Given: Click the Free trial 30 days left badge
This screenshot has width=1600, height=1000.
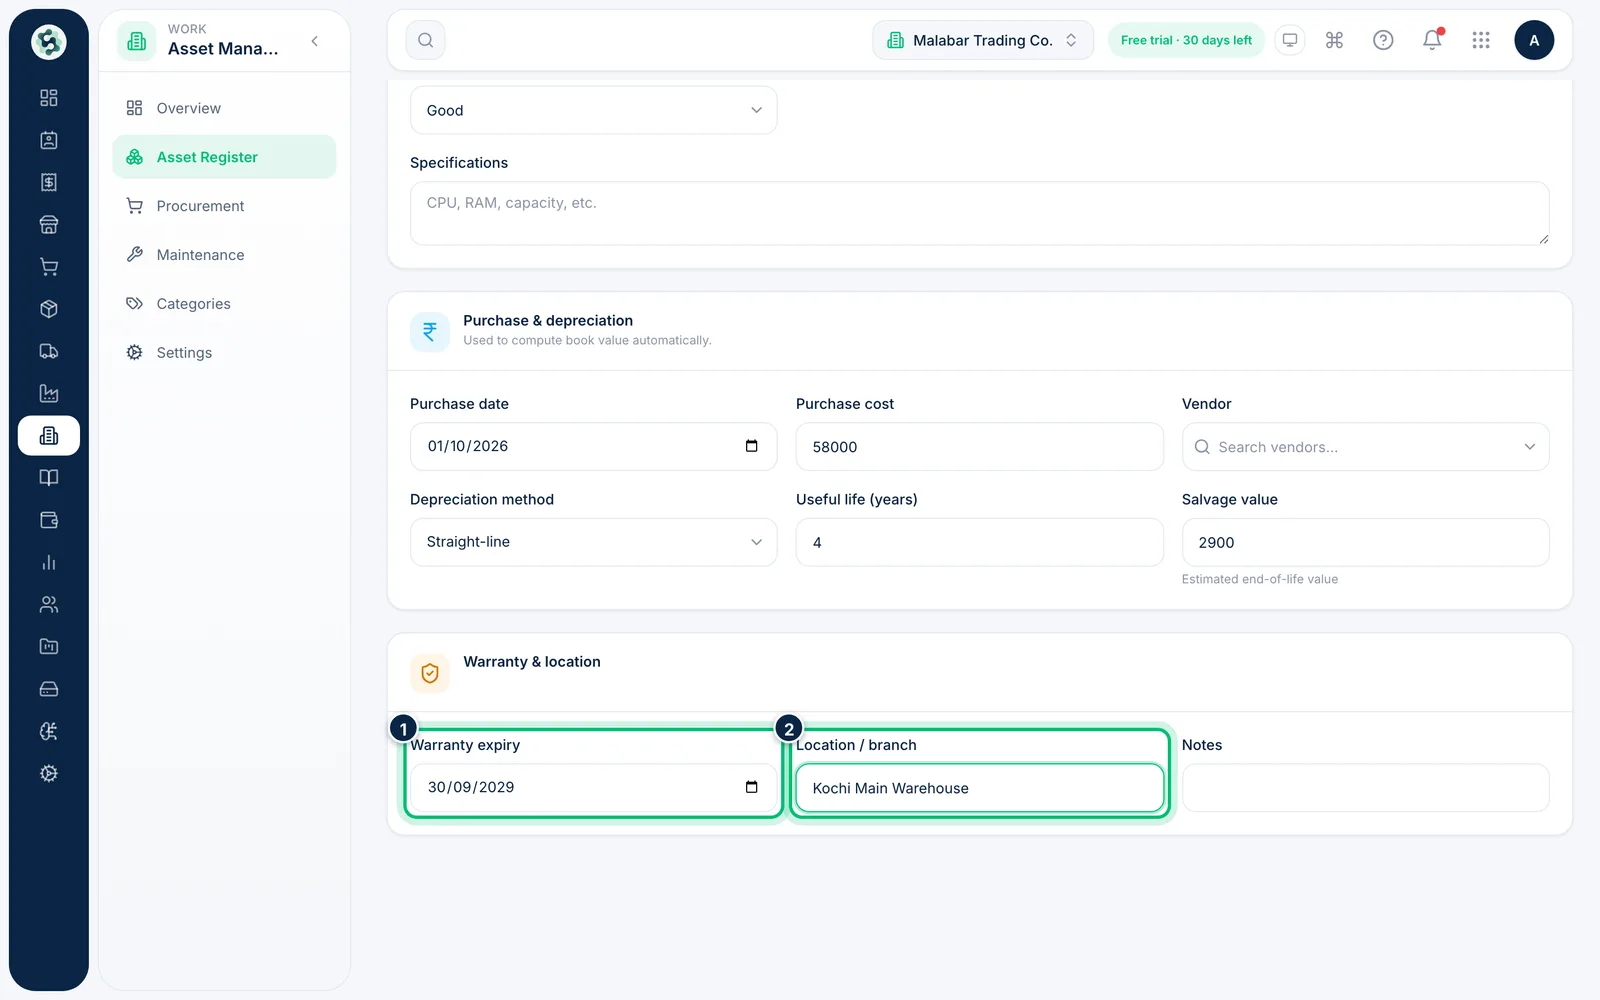Looking at the screenshot, I should (x=1186, y=40).
